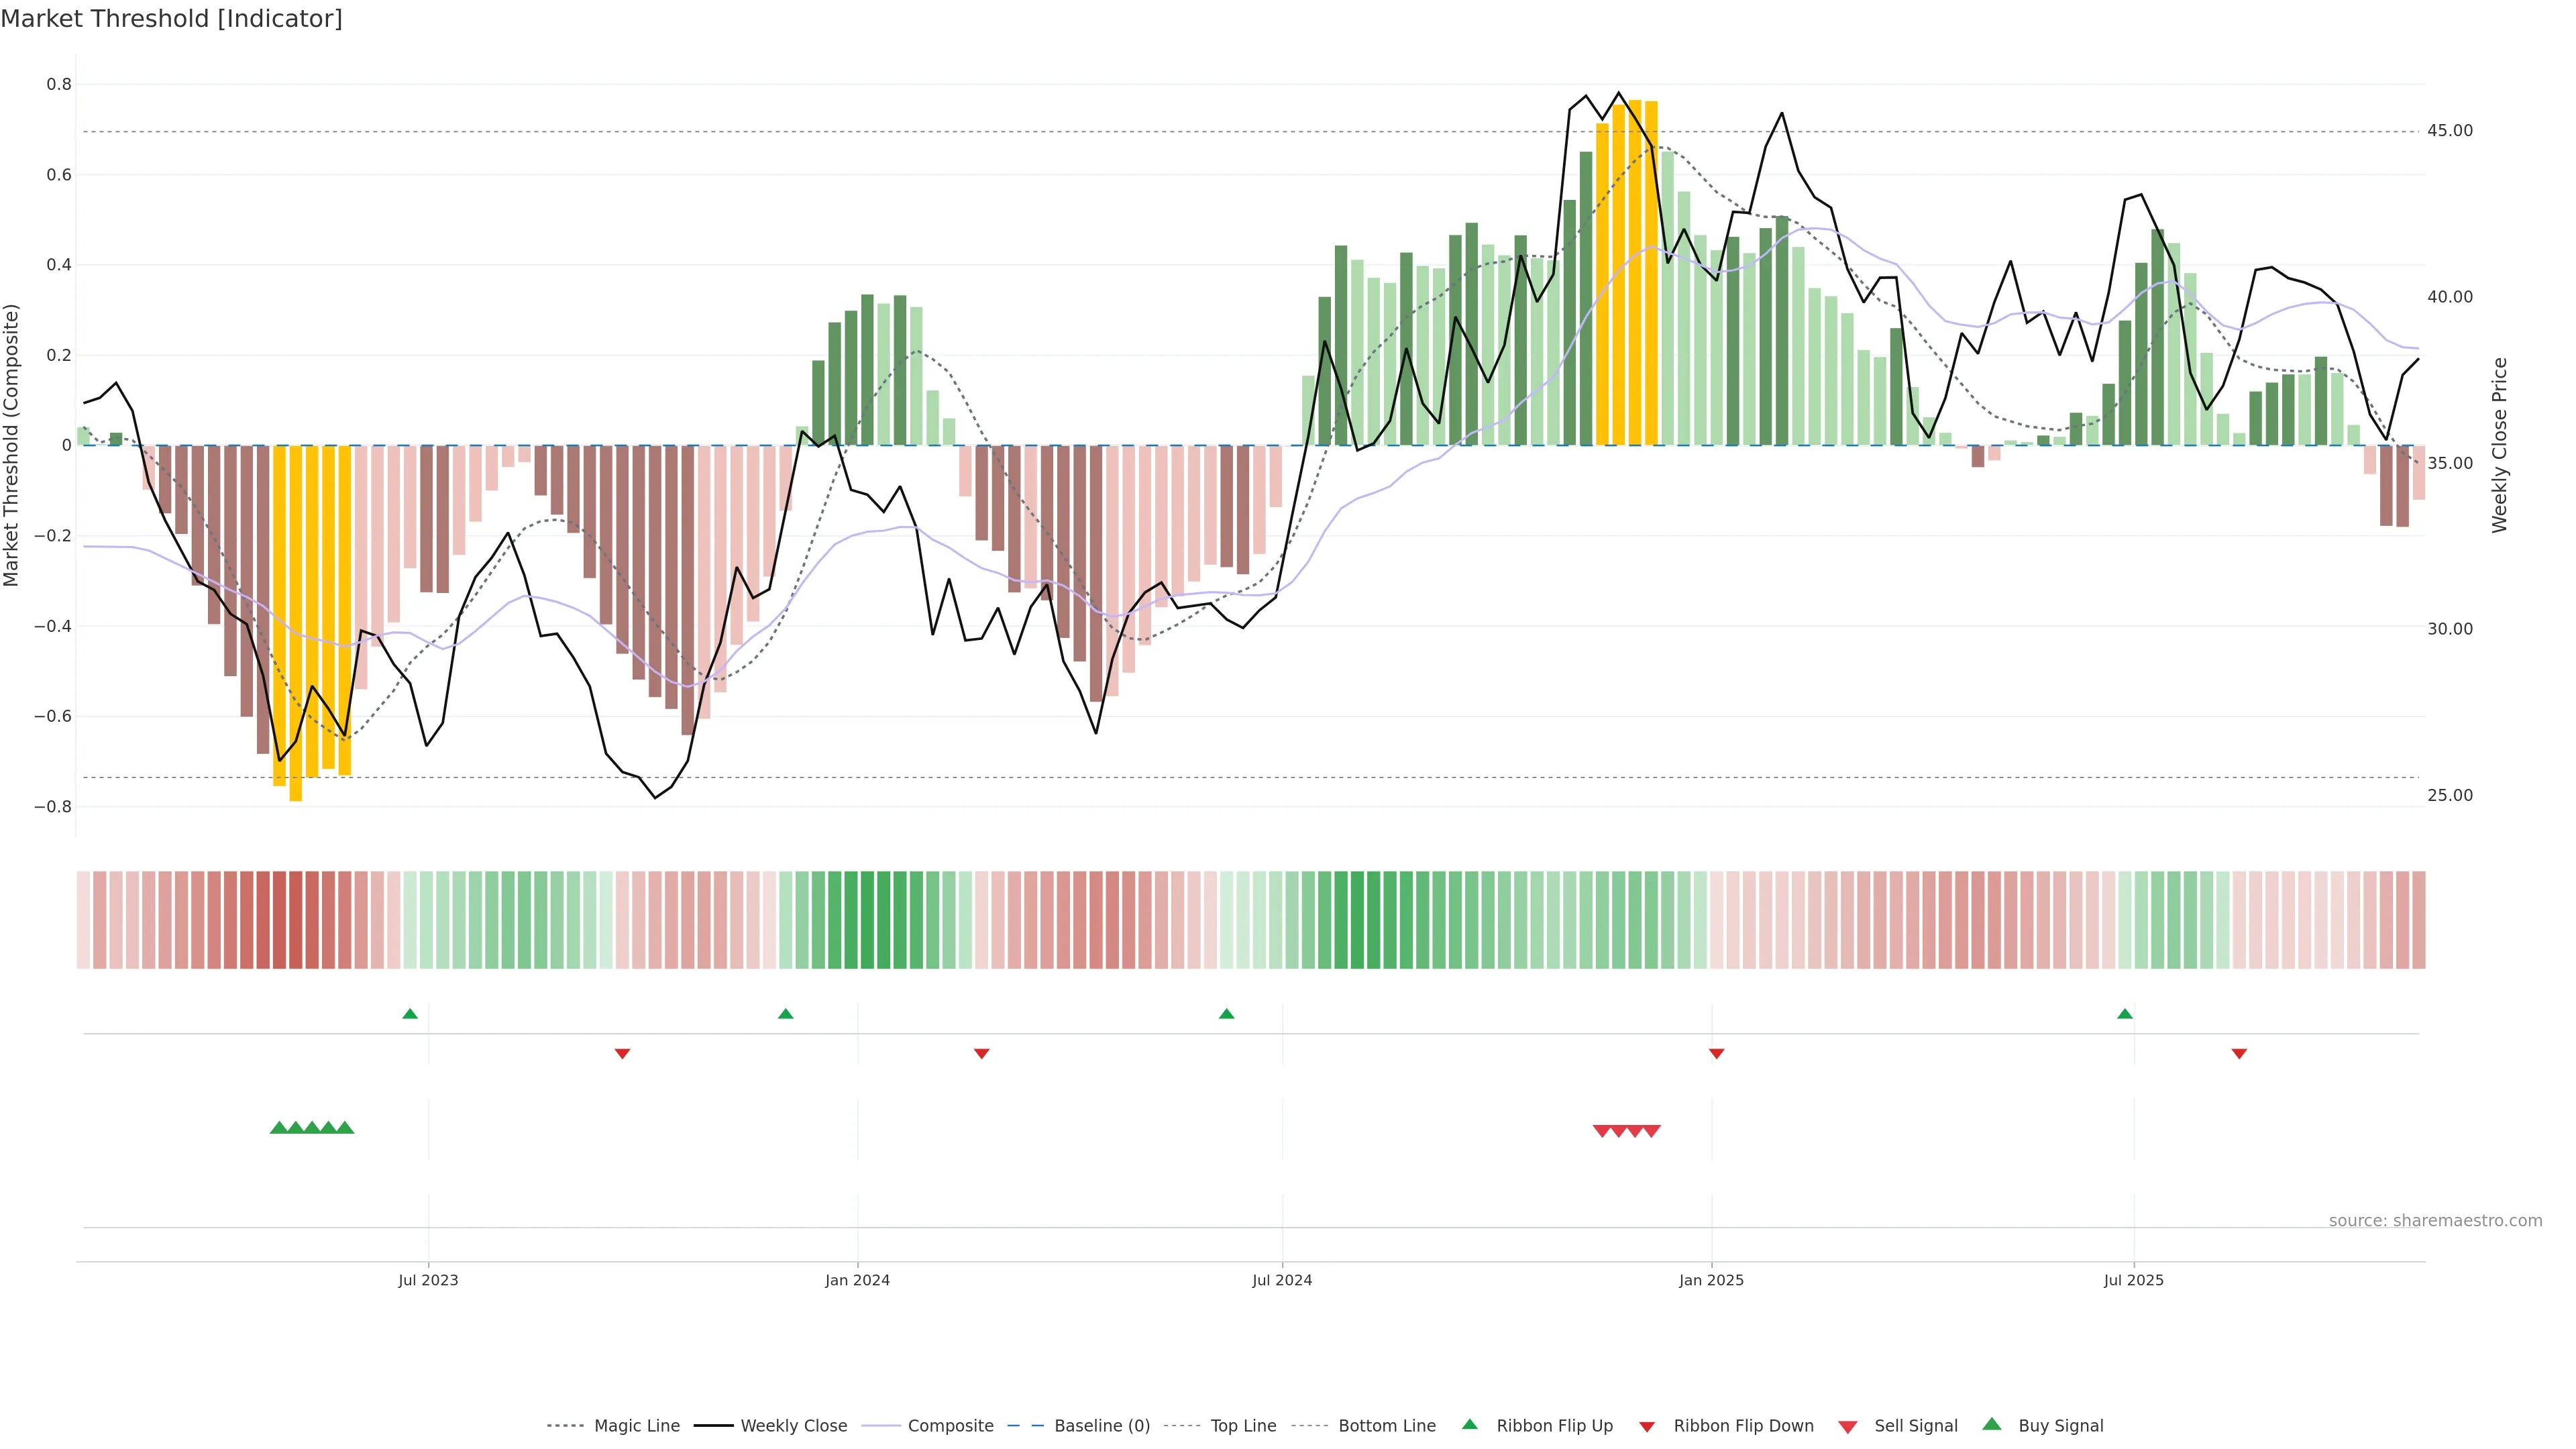Image resolution: width=2576 pixels, height=1449 pixels.
Task: Click the Ribbon Flip Down legend triangle icon
Action: (x=1647, y=1427)
